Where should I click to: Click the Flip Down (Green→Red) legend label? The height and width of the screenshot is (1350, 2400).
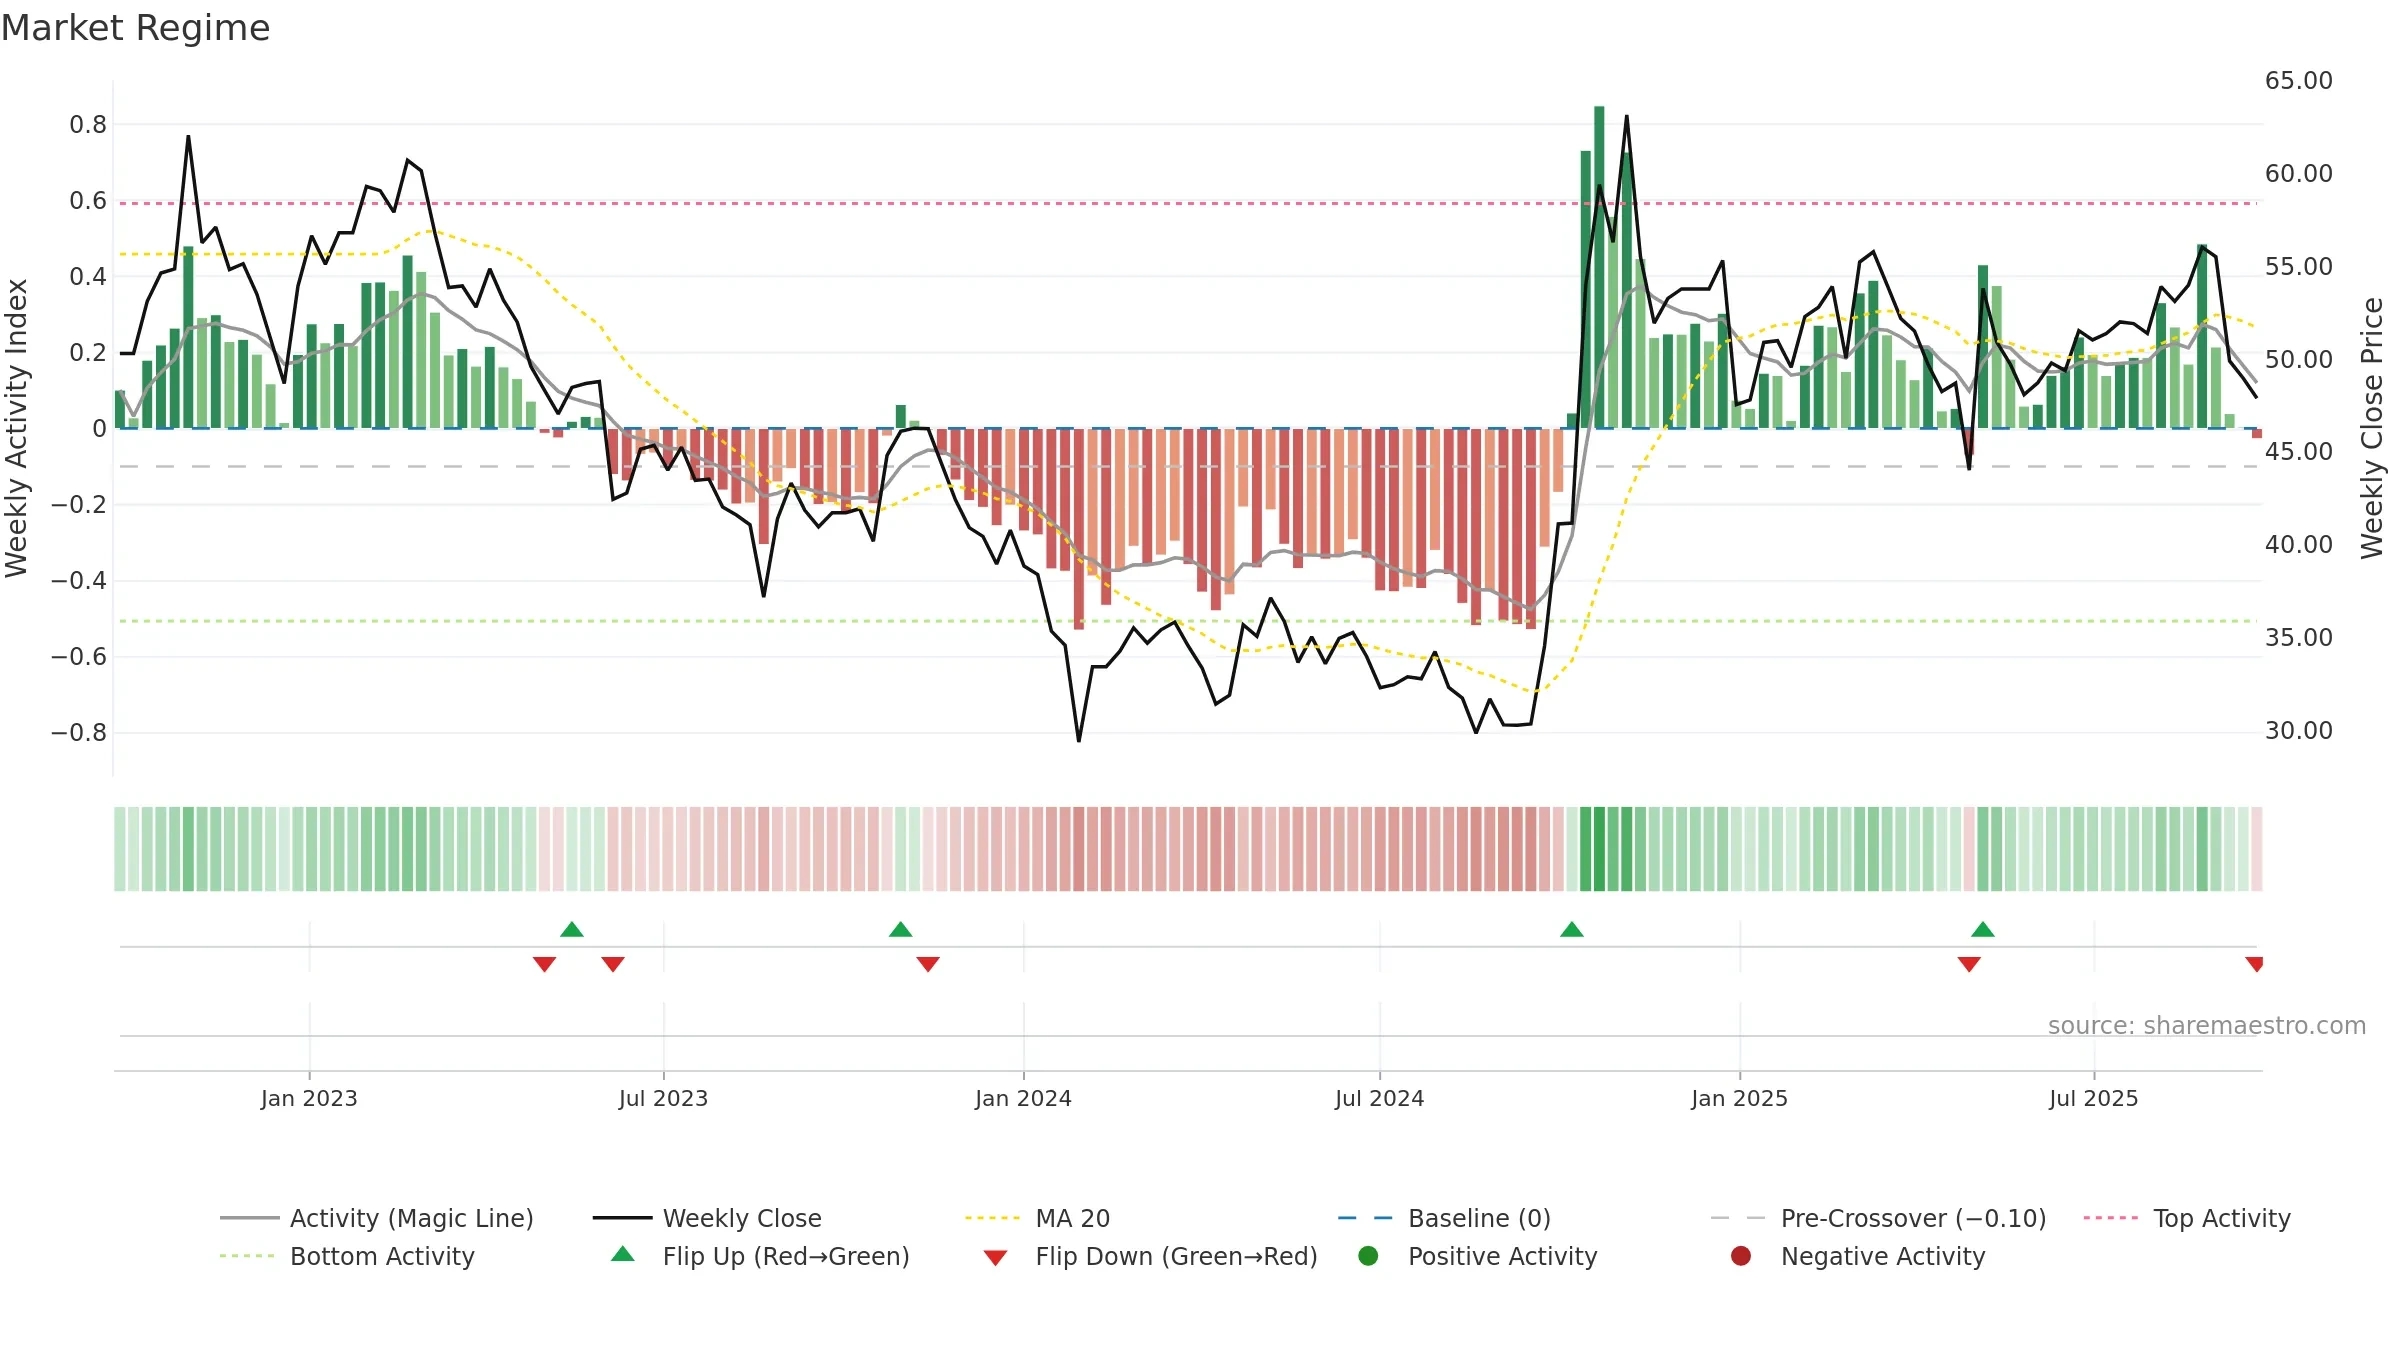click(x=1176, y=1256)
